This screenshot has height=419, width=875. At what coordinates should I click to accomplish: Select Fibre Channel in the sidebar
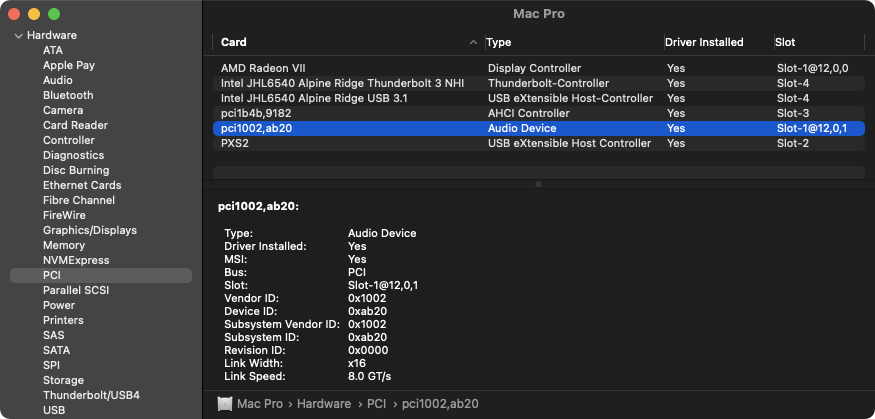click(x=79, y=200)
